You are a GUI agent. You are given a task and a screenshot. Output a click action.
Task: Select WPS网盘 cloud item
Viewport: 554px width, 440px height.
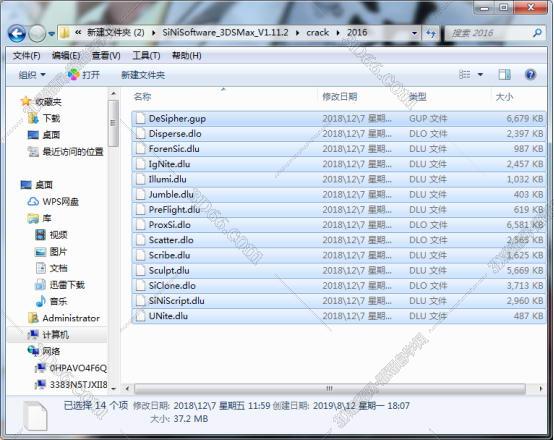tap(53, 201)
